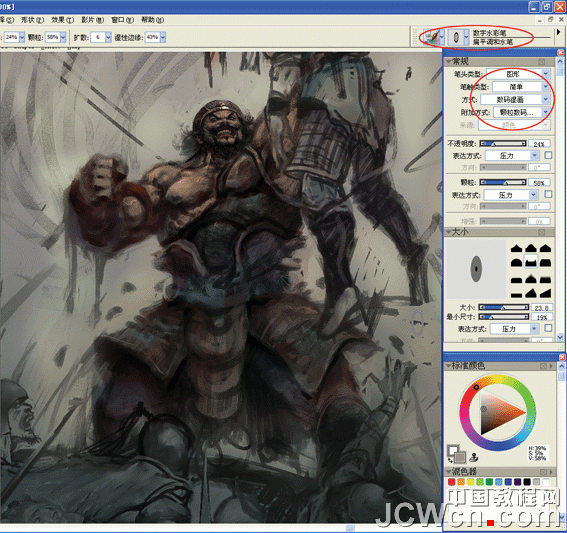Open the 标准颜色 panel options arrow
Viewport: 567px width, 533px height.
click(x=551, y=366)
